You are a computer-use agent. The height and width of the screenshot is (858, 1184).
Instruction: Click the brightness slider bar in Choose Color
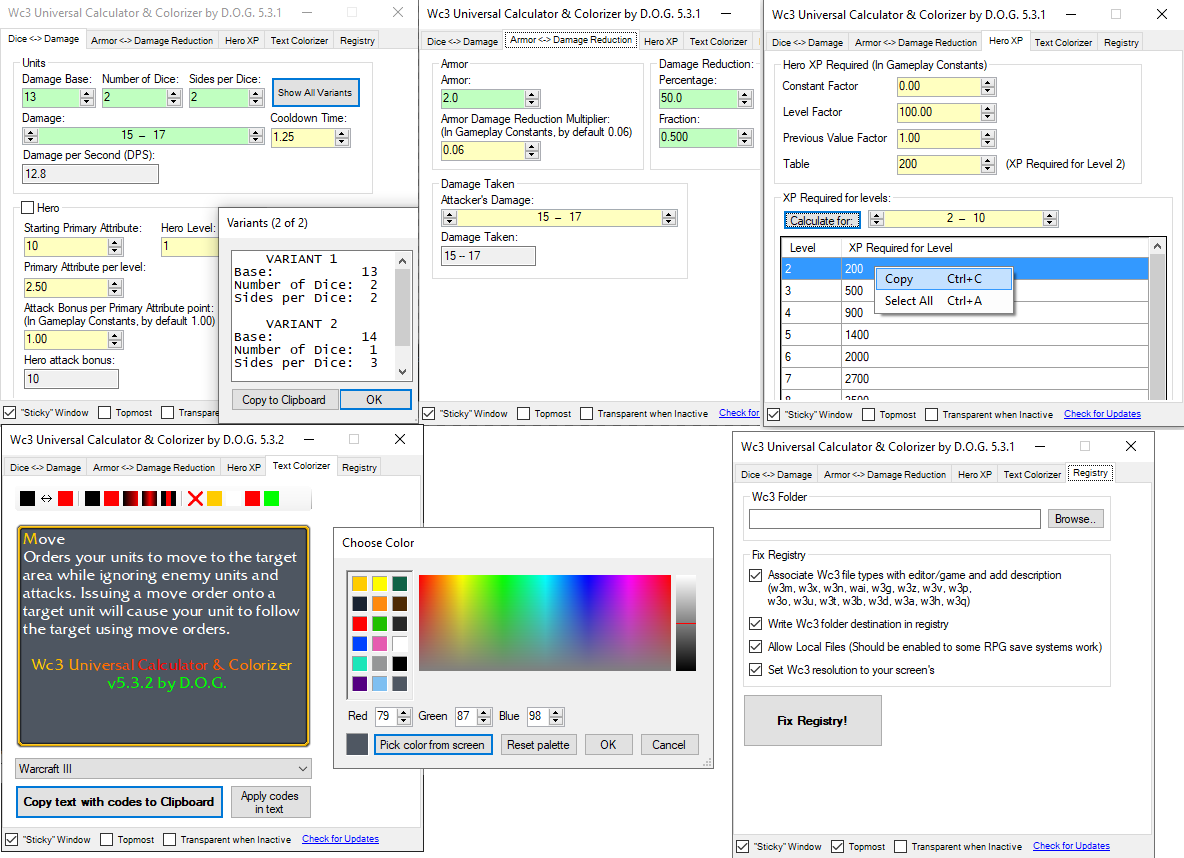tap(686, 623)
